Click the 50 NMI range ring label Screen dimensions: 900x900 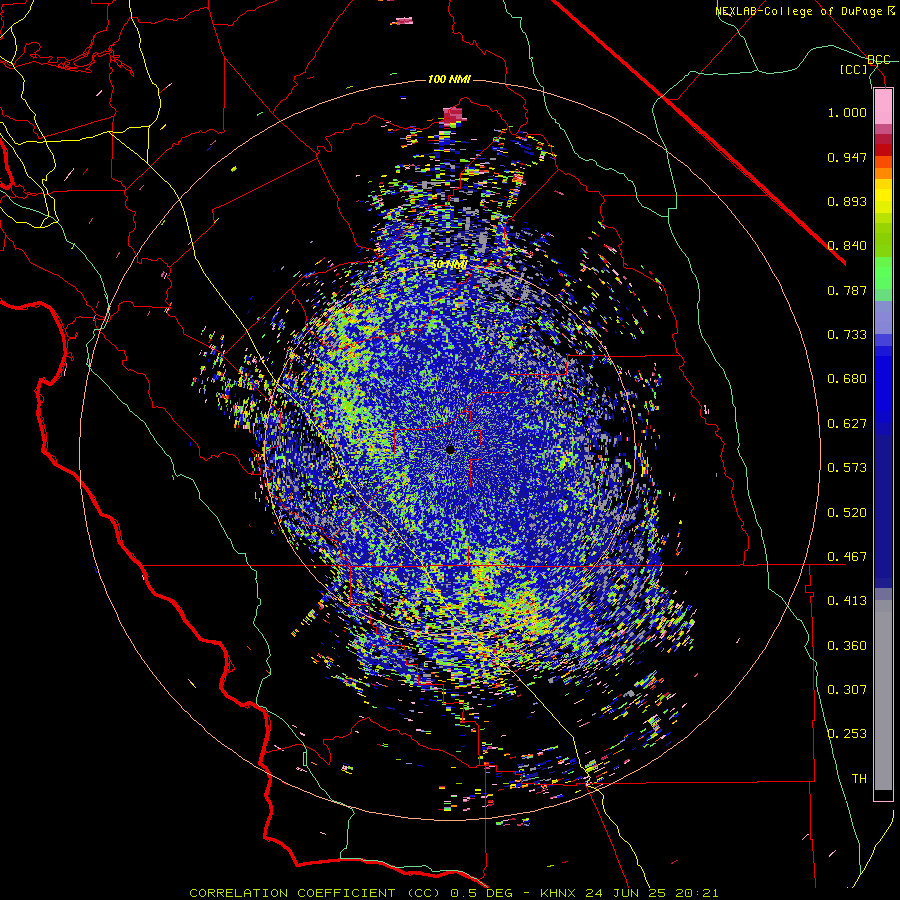448,265
